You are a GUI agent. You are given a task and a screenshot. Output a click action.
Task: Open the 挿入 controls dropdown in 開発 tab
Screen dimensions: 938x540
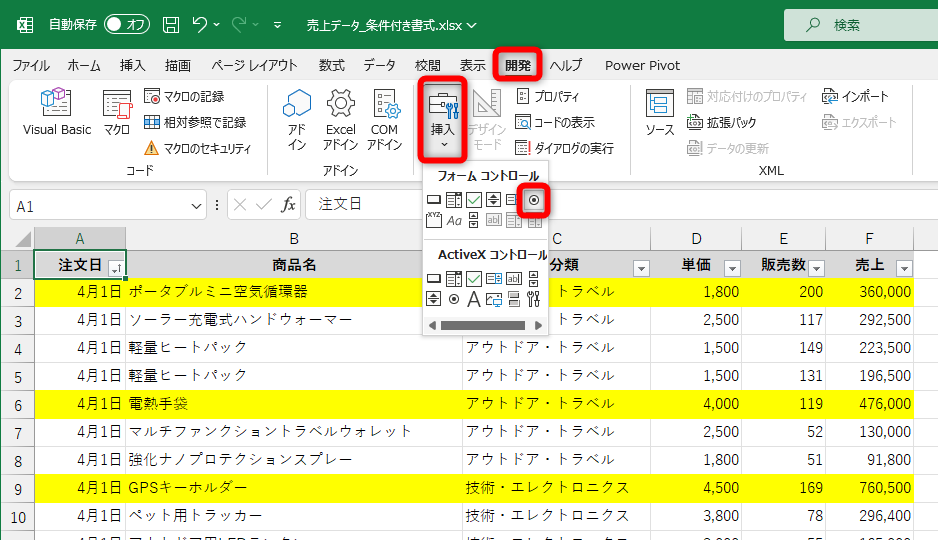[443, 120]
